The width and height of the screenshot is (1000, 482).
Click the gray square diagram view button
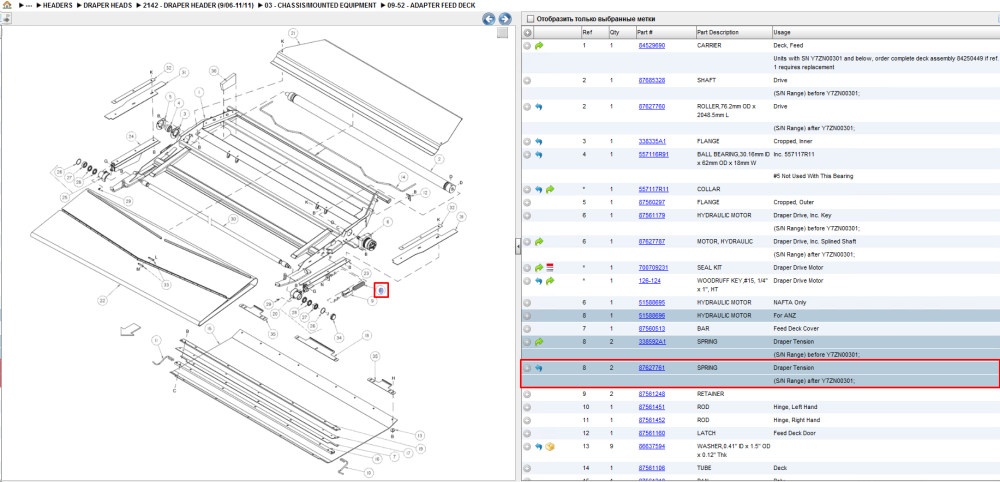point(503,33)
